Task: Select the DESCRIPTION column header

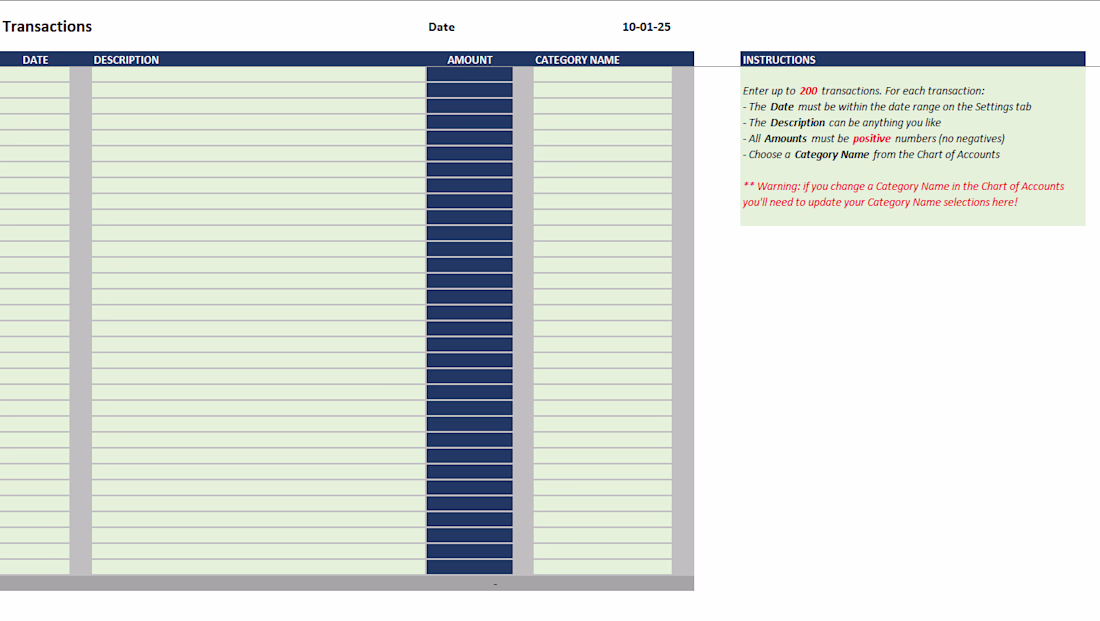Action: (x=126, y=60)
